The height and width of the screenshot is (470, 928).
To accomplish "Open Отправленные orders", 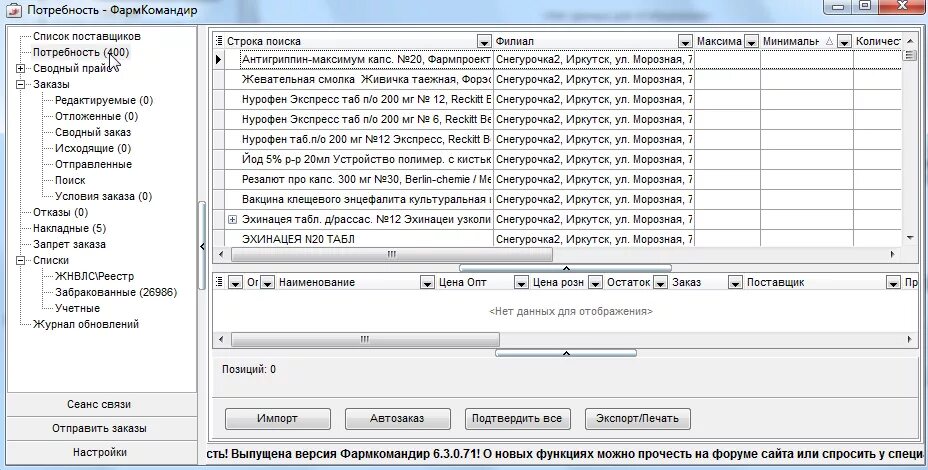I will (x=94, y=165).
